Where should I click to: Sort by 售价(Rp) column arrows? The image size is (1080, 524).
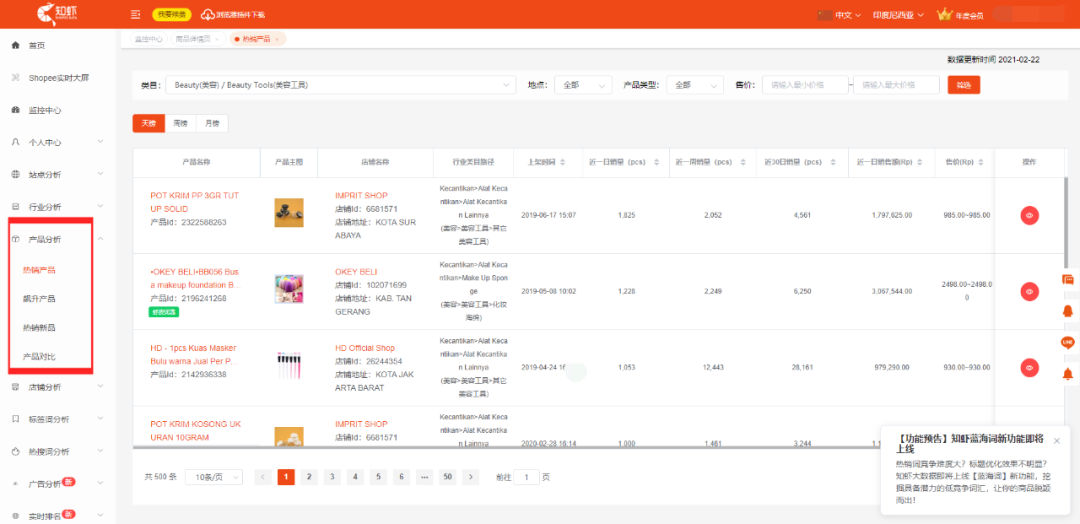[x=980, y=163]
